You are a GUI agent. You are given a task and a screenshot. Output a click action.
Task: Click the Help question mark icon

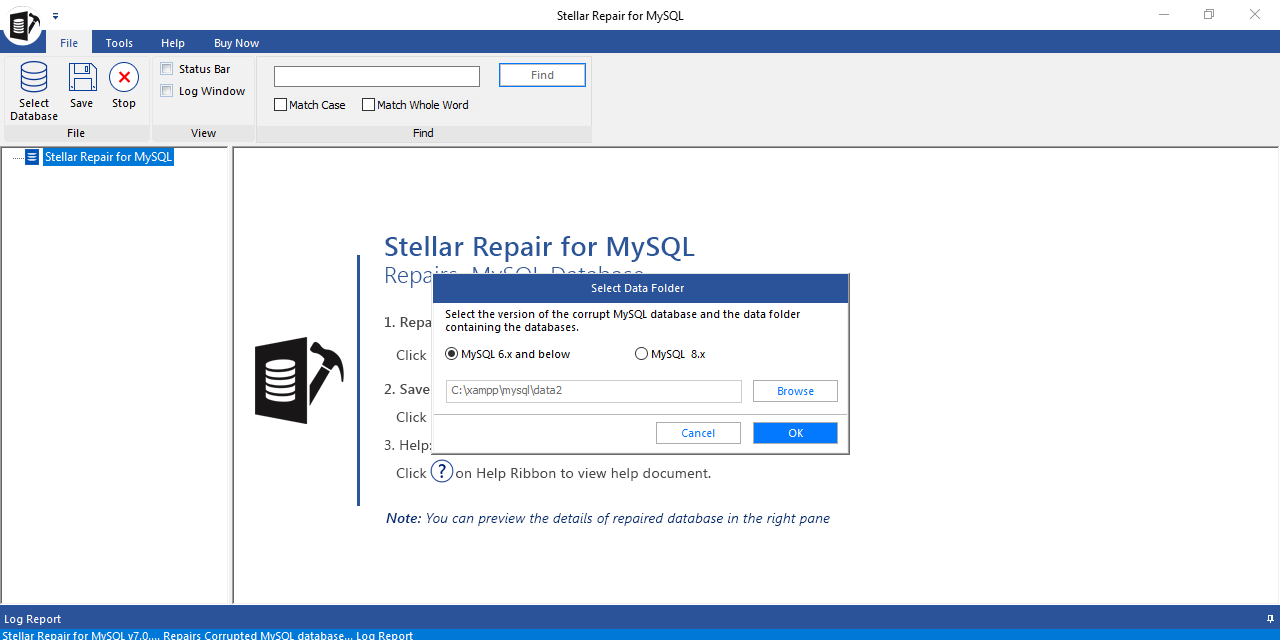442,472
